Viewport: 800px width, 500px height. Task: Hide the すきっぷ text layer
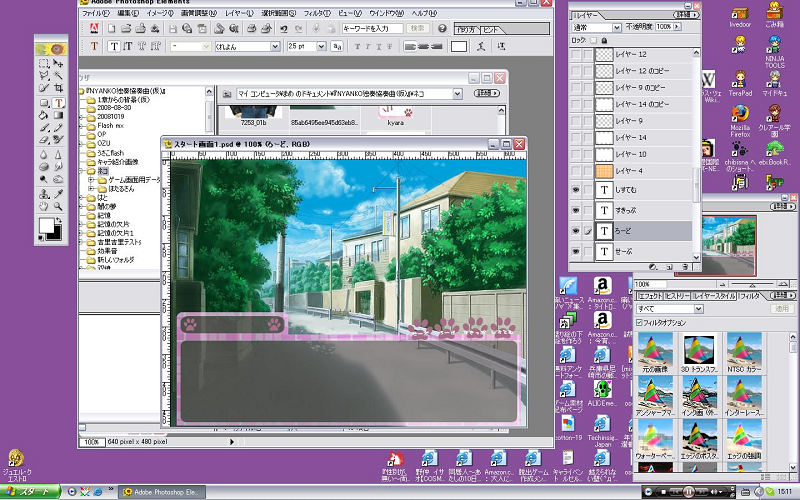click(x=576, y=210)
